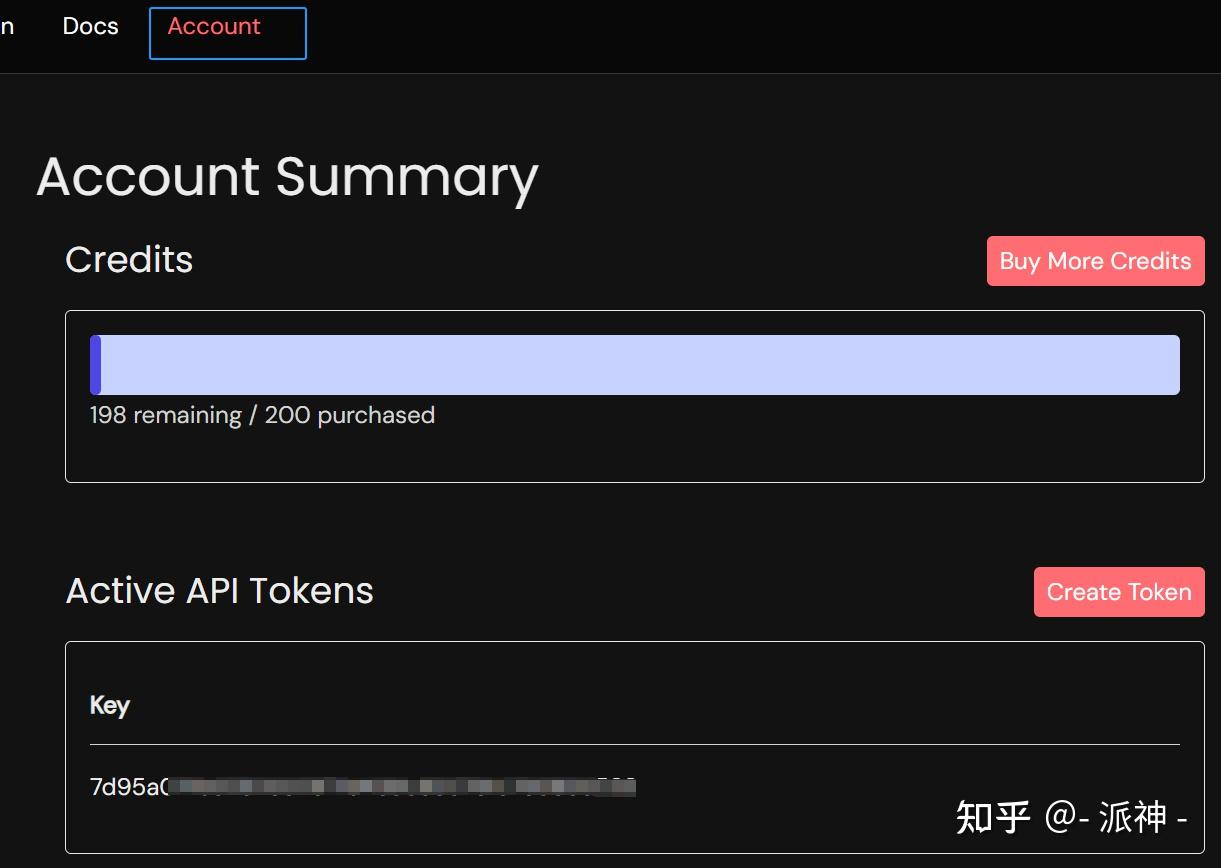Click the dark used-credits sliver of the bar
1221x868 pixels.
(x=95, y=365)
